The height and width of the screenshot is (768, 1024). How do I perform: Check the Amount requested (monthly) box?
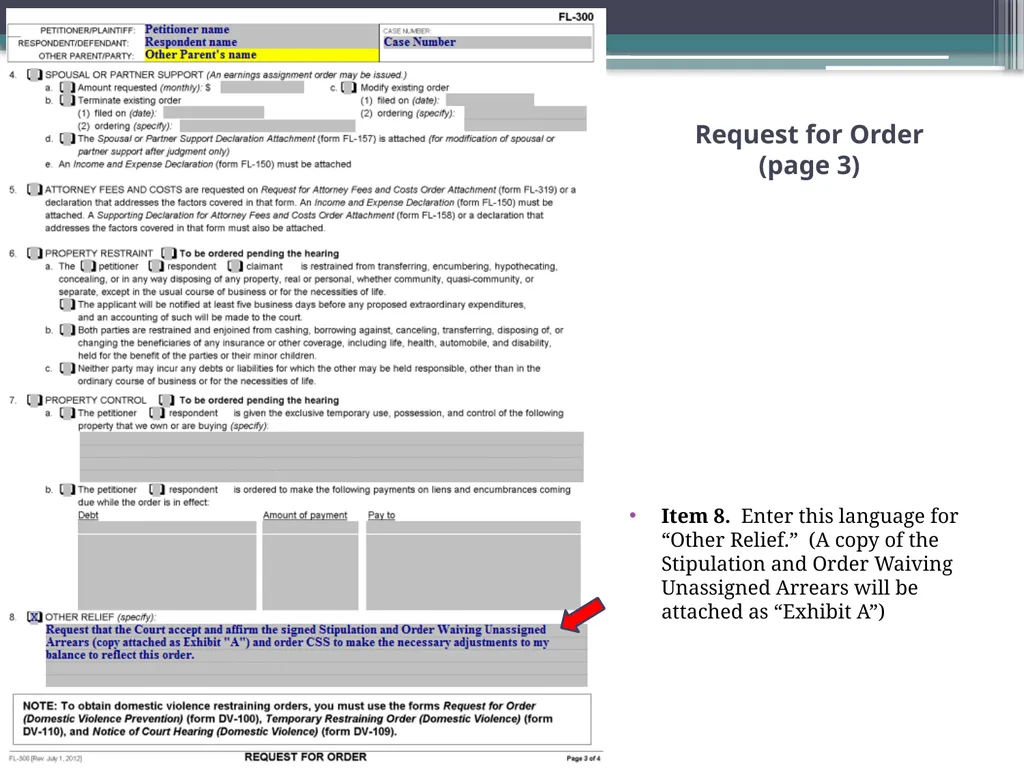(67, 88)
